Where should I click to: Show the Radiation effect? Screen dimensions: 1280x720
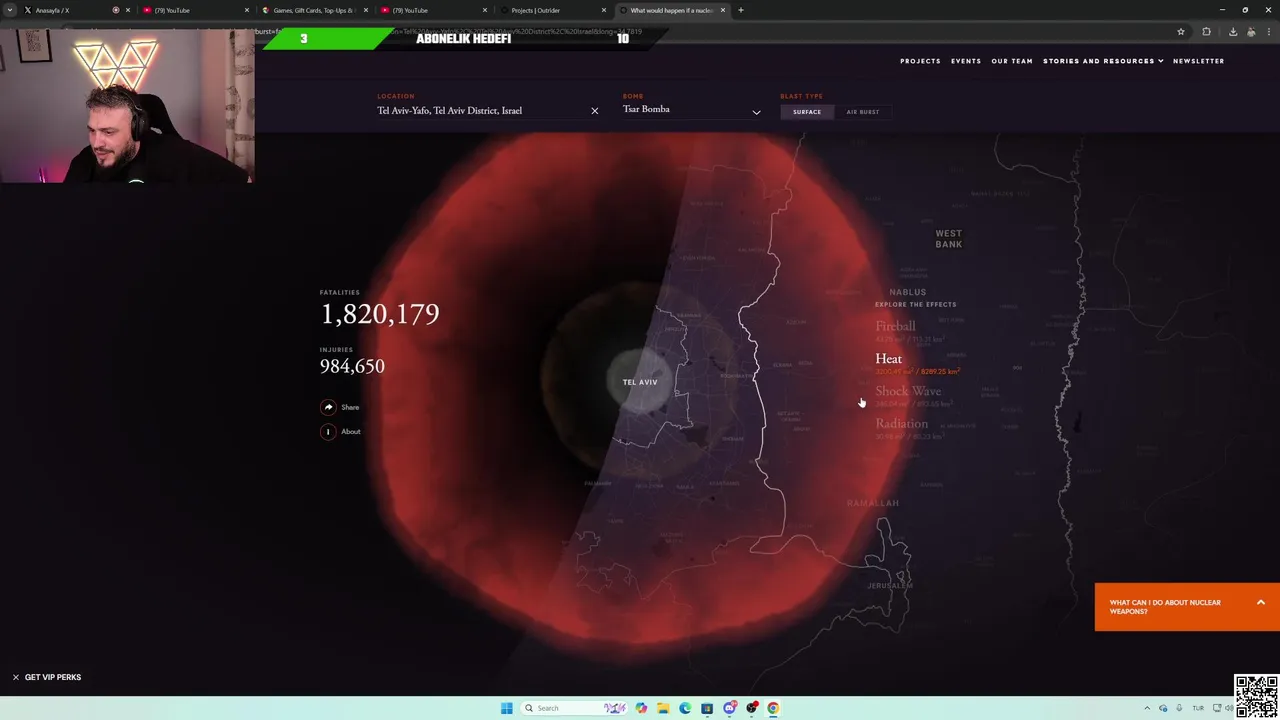[x=901, y=423]
